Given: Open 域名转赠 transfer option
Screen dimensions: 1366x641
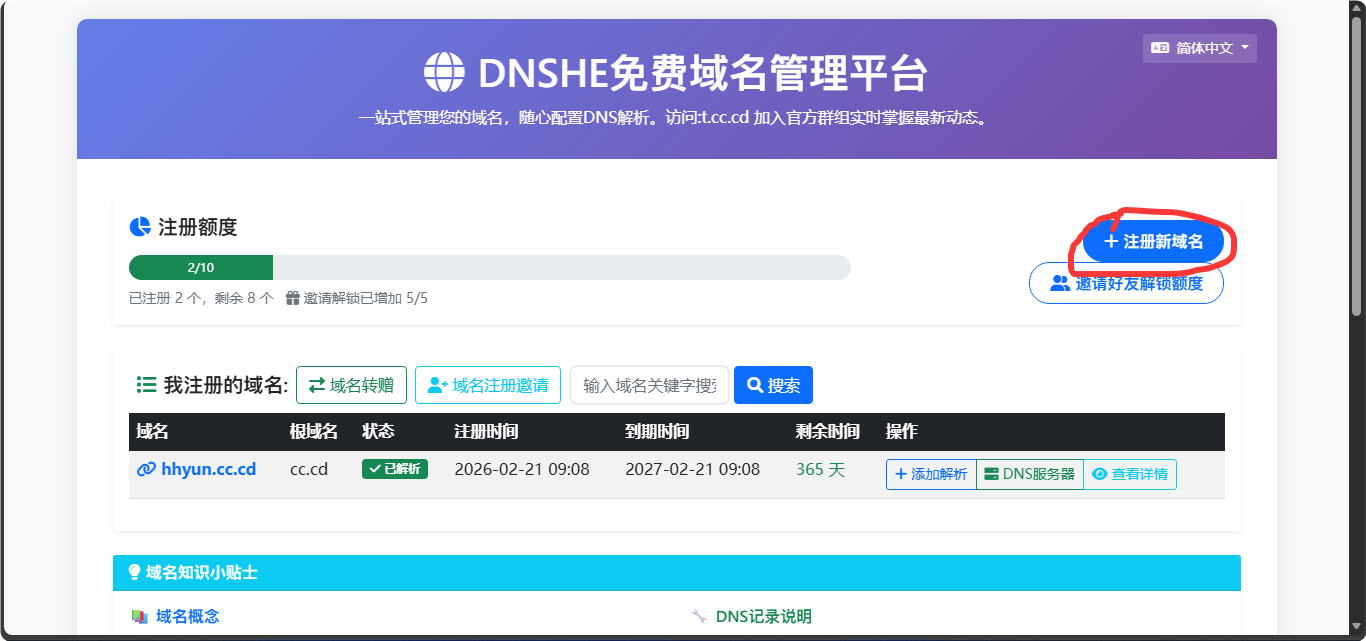Looking at the screenshot, I should coord(351,385).
